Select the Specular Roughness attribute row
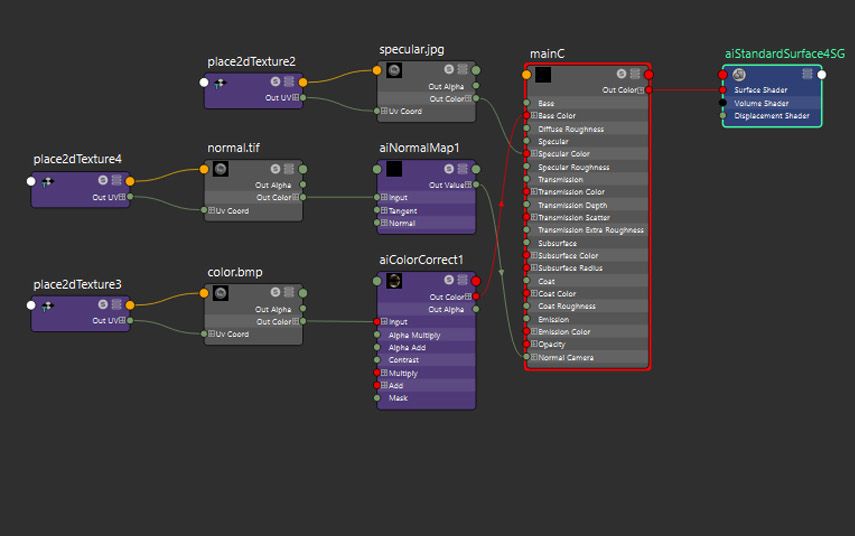This screenshot has width=855, height=536. pyautogui.click(x=573, y=167)
